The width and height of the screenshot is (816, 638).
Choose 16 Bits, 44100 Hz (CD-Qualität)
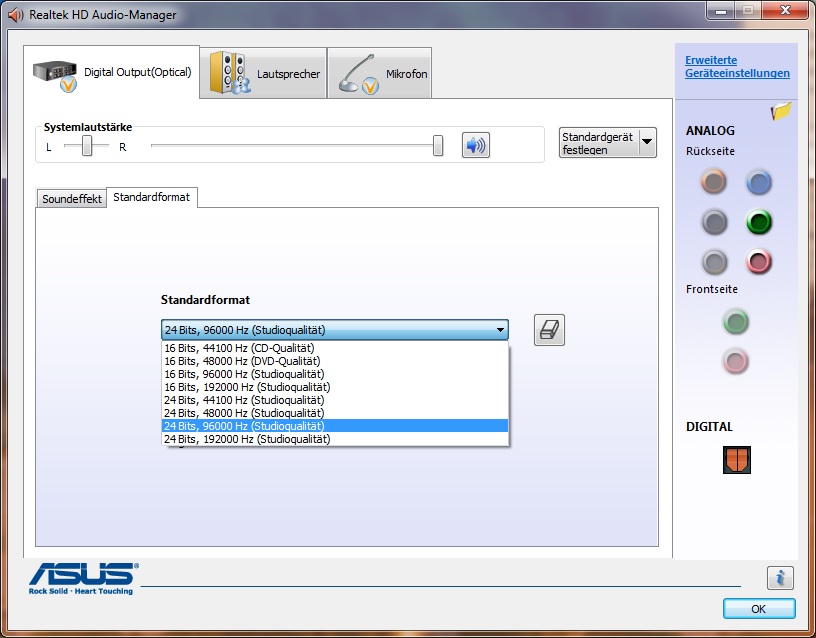(335, 348)
